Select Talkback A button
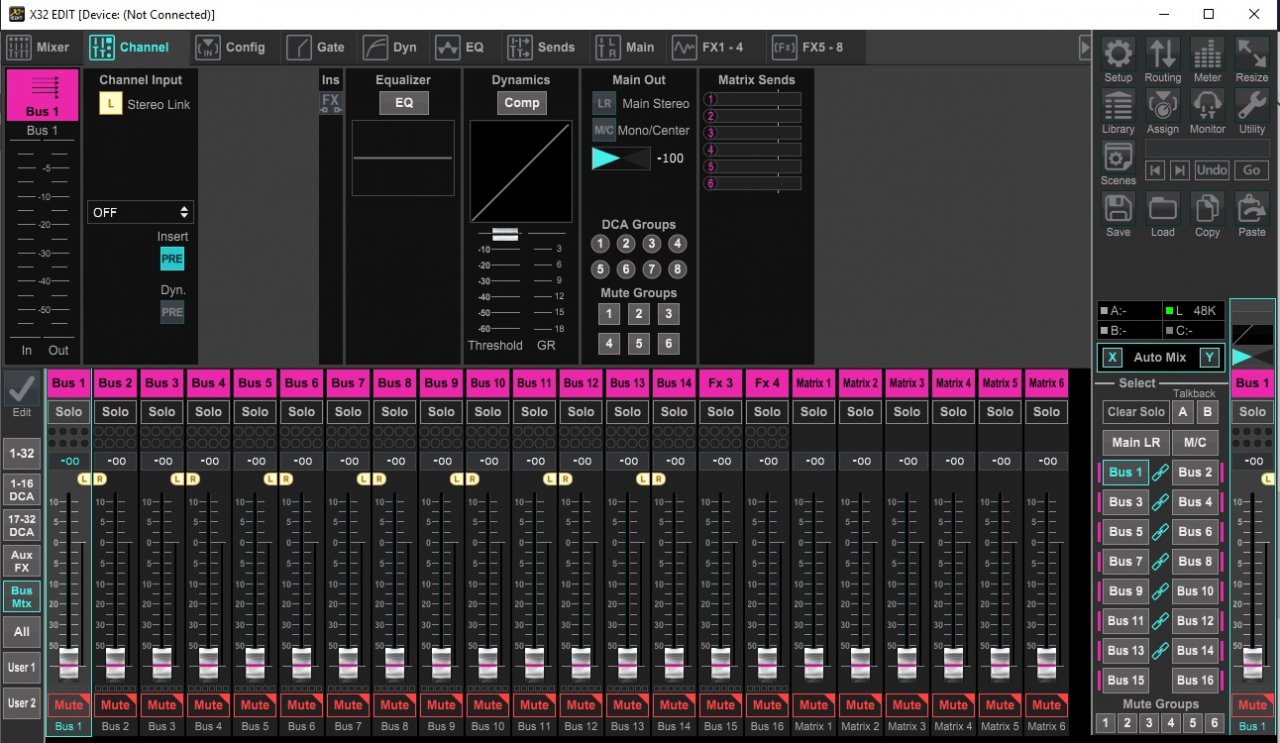 [1183, 412]
